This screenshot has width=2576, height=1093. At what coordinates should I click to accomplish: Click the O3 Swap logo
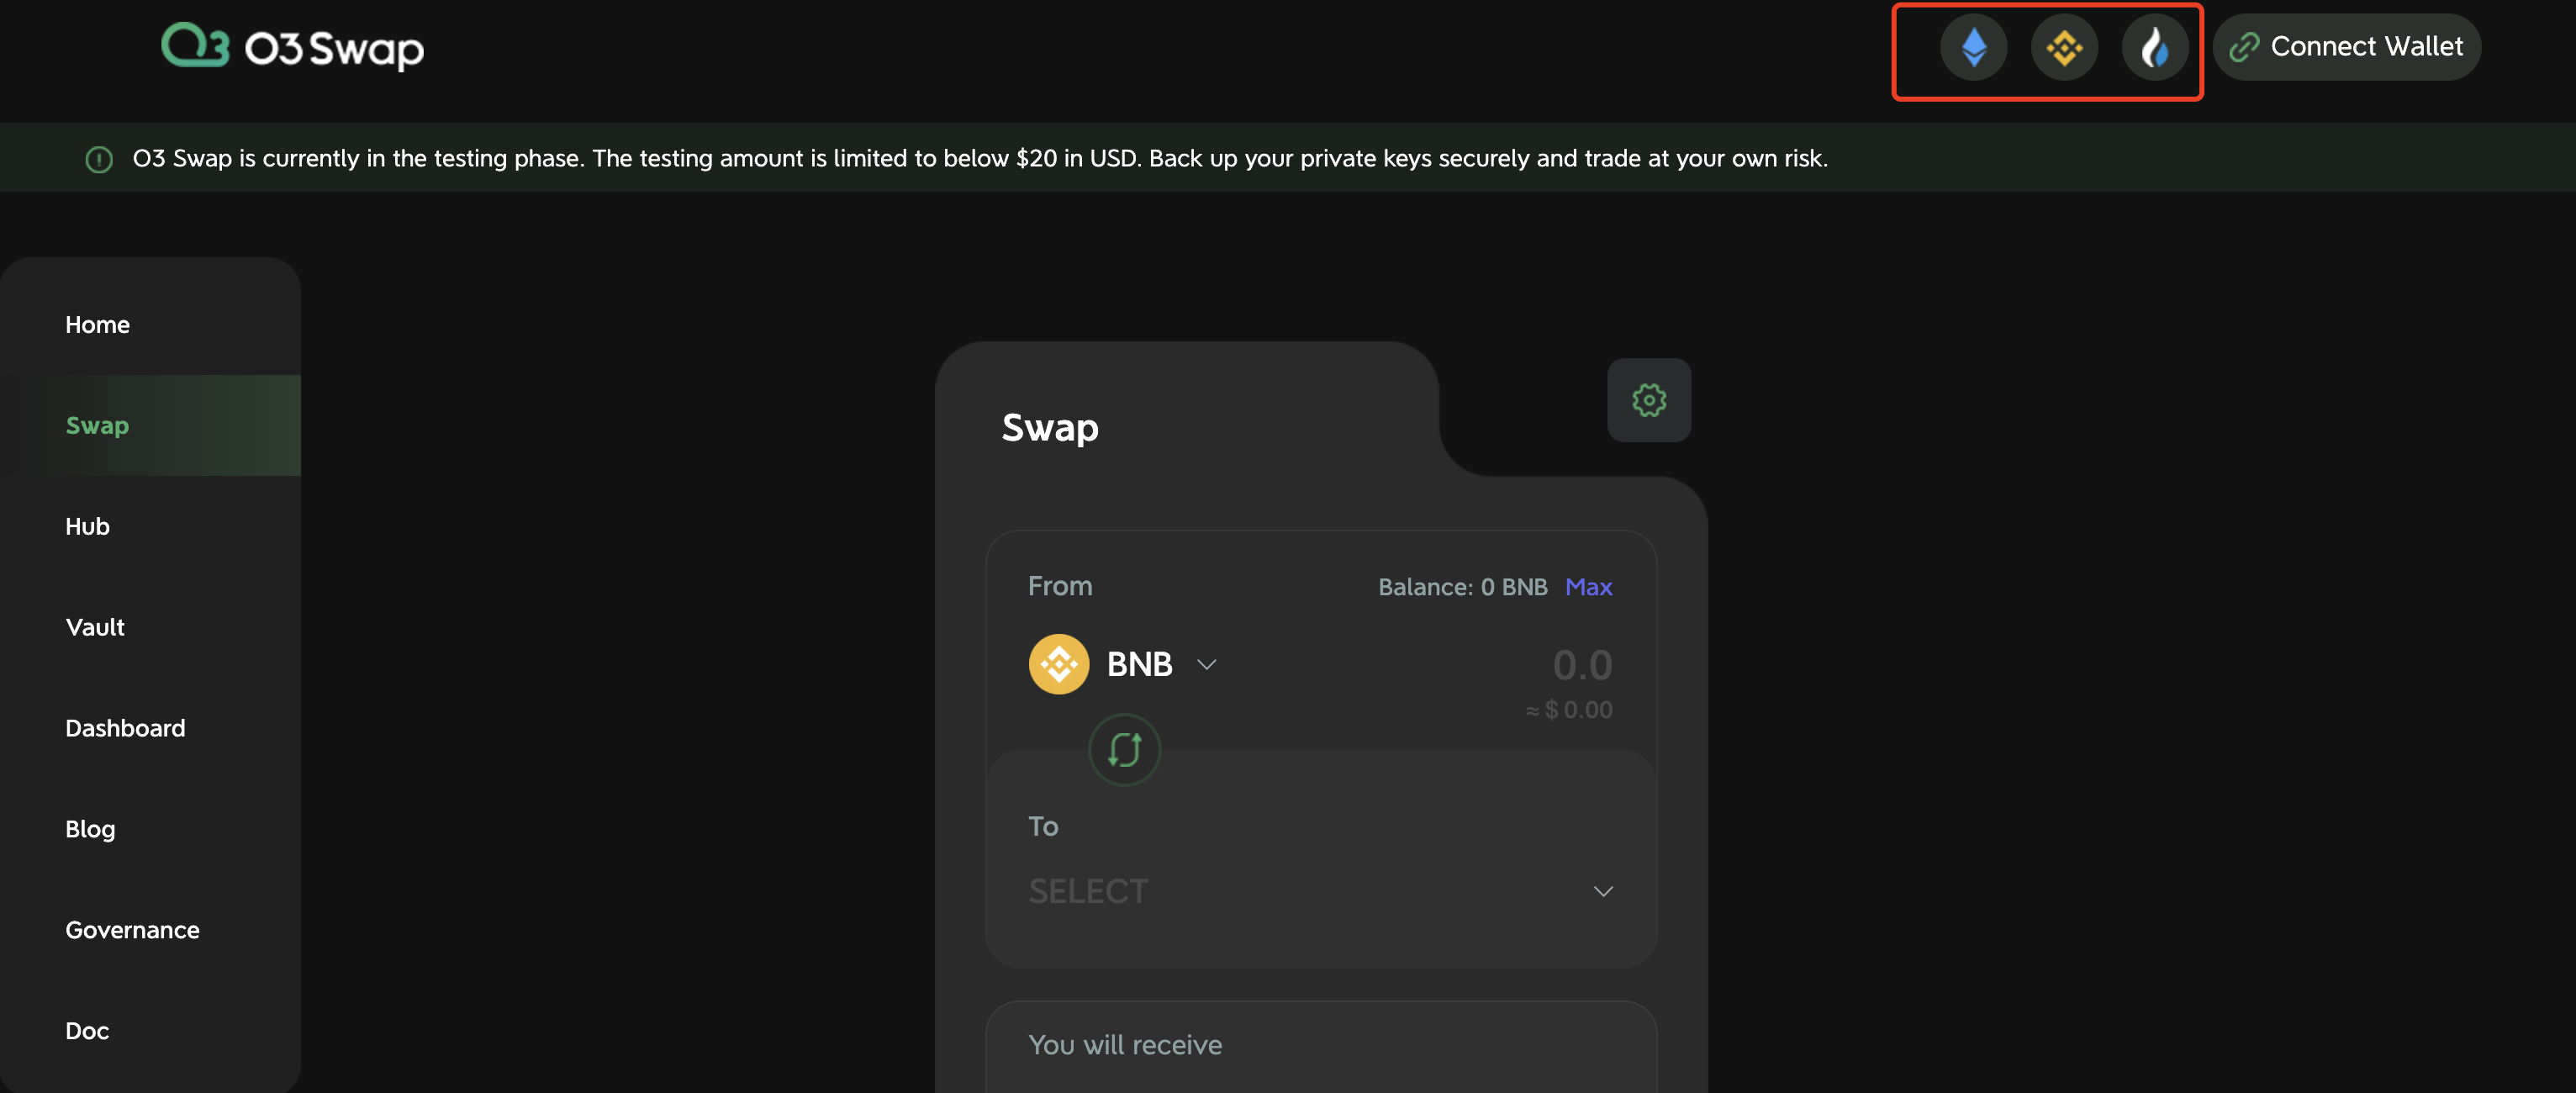coord(292,46)
